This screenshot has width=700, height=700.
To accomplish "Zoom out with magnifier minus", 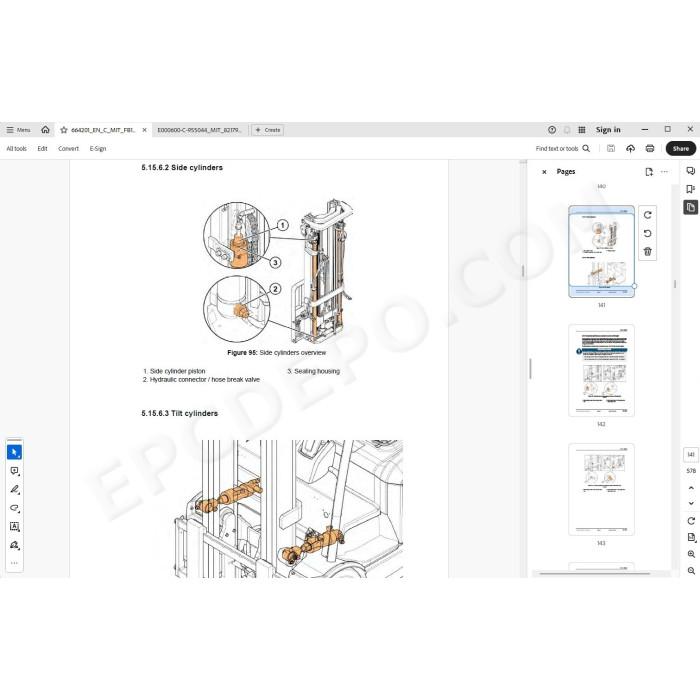I will [691, 571].
